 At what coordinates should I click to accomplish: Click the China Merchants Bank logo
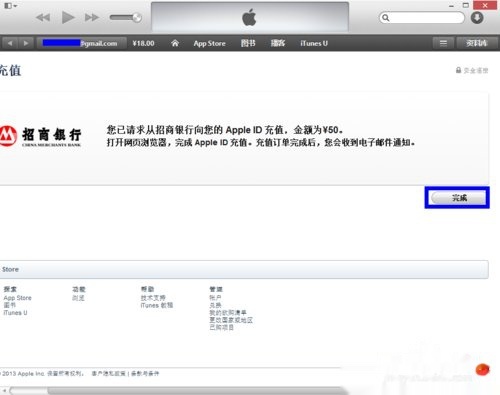click(41, 136)
